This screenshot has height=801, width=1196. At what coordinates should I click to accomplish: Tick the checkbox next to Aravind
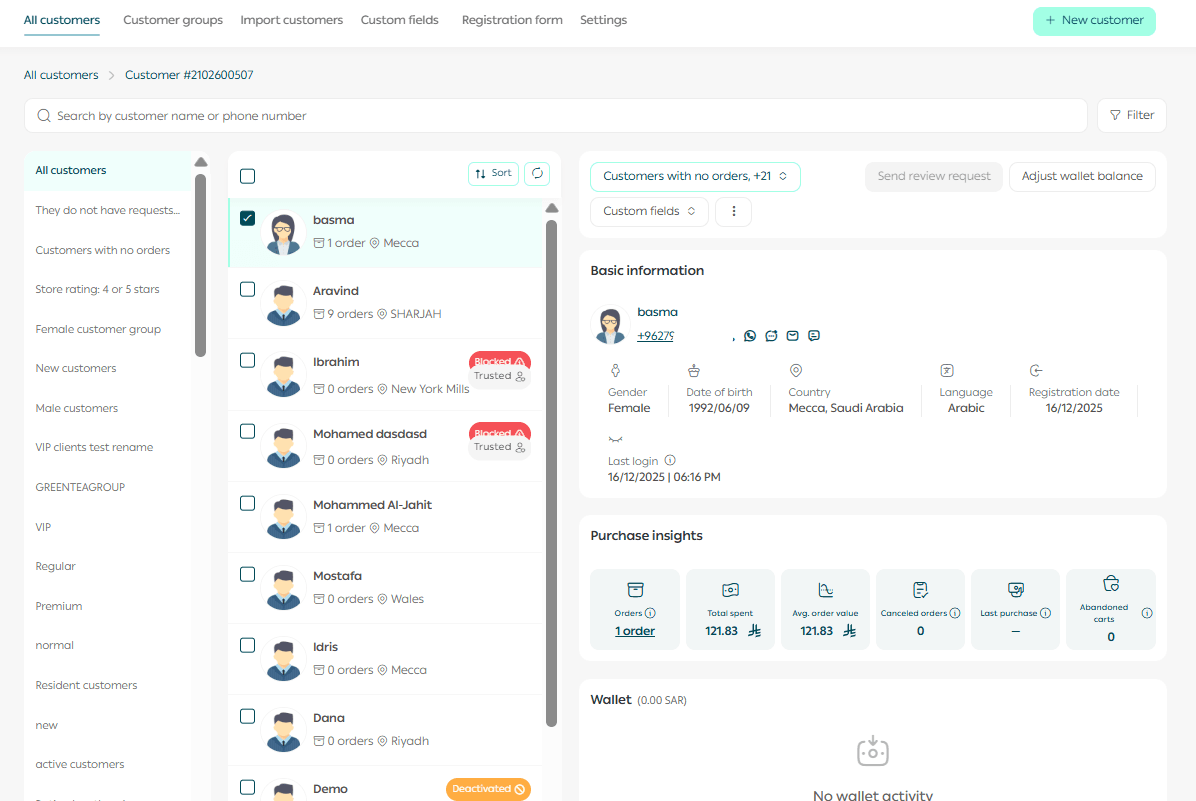tap(248, 290)
